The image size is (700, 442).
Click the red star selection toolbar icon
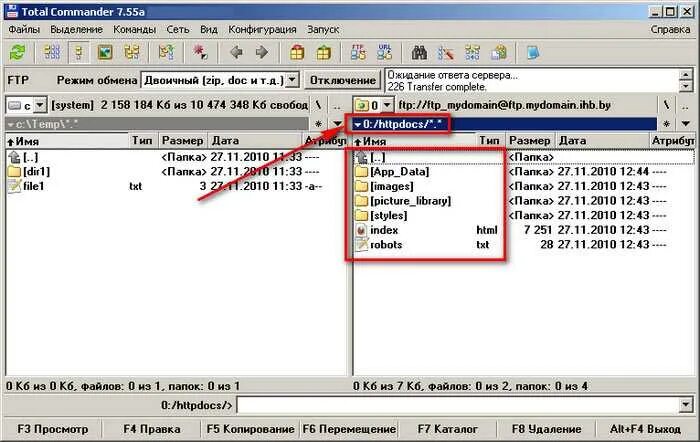tap(200, 53)
